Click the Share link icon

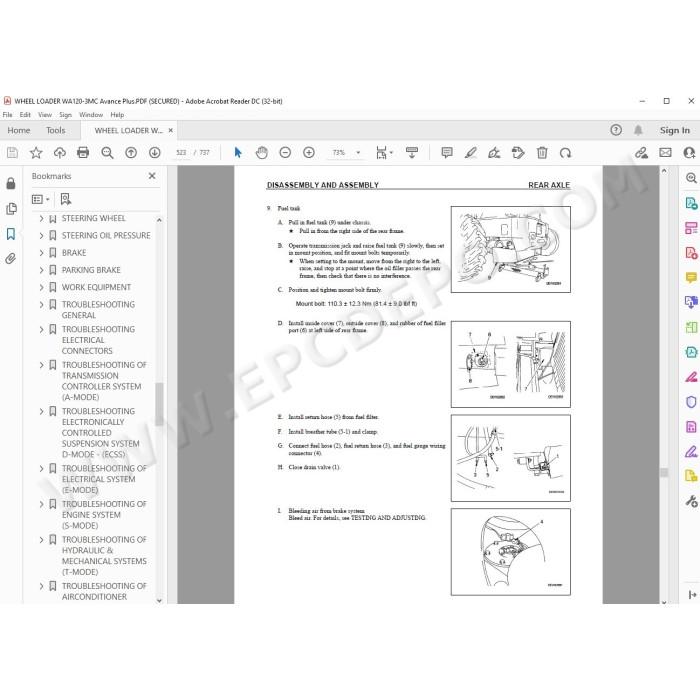[x=642, y=153]
